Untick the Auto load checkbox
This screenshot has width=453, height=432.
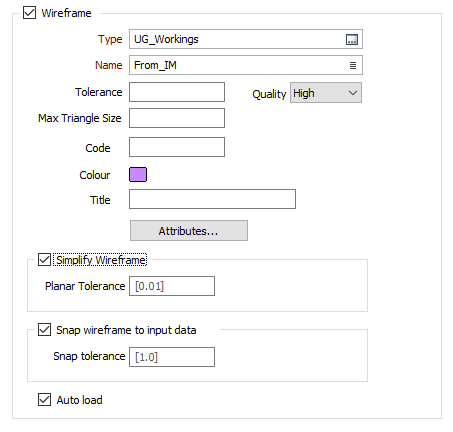(44, 399)
